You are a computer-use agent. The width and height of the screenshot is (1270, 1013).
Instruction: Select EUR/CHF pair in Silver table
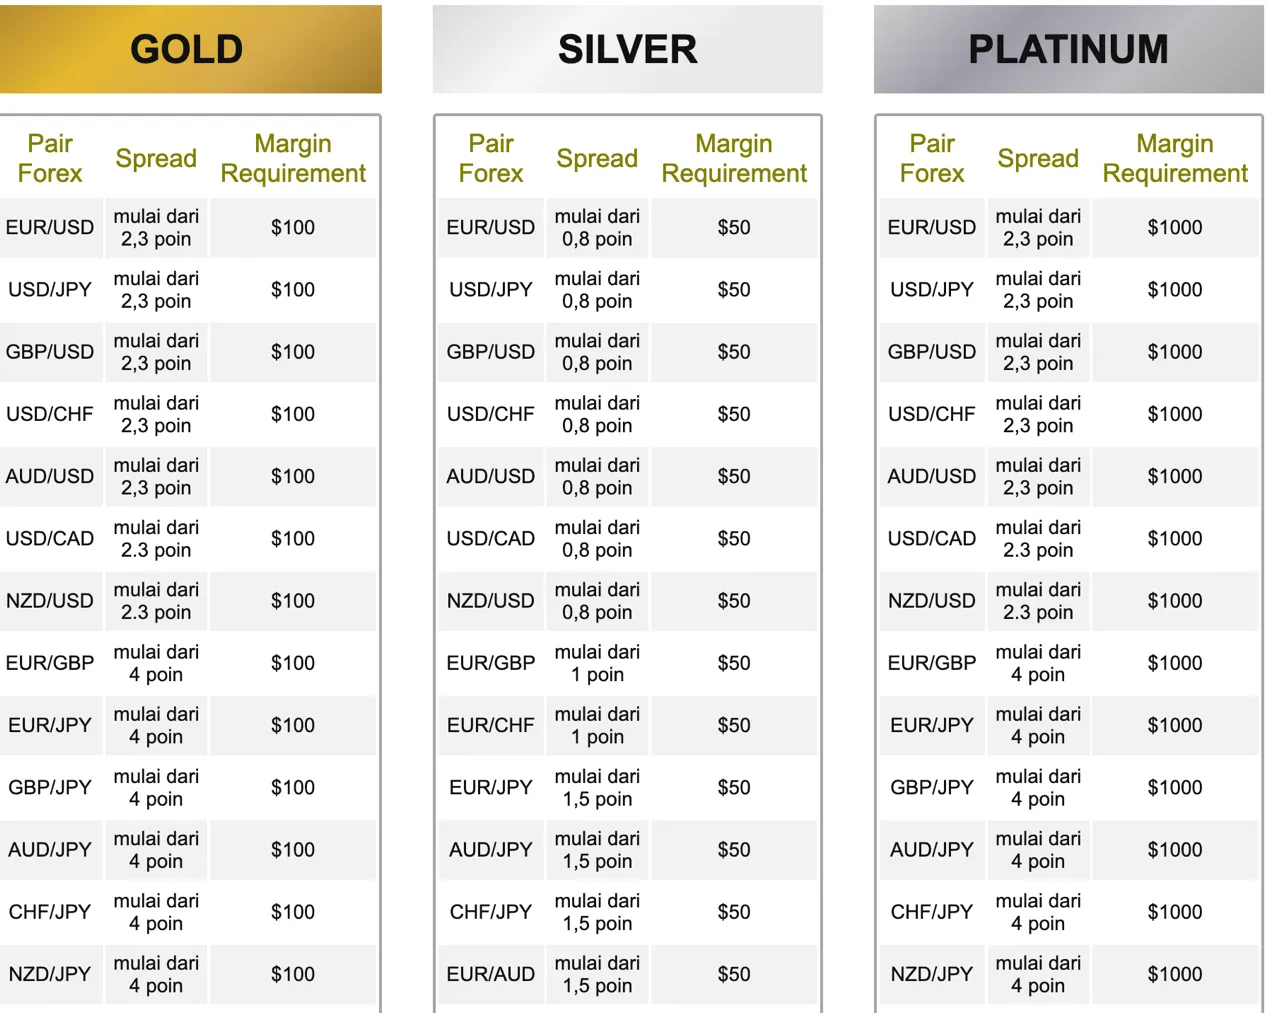click(x=491, y=725)
